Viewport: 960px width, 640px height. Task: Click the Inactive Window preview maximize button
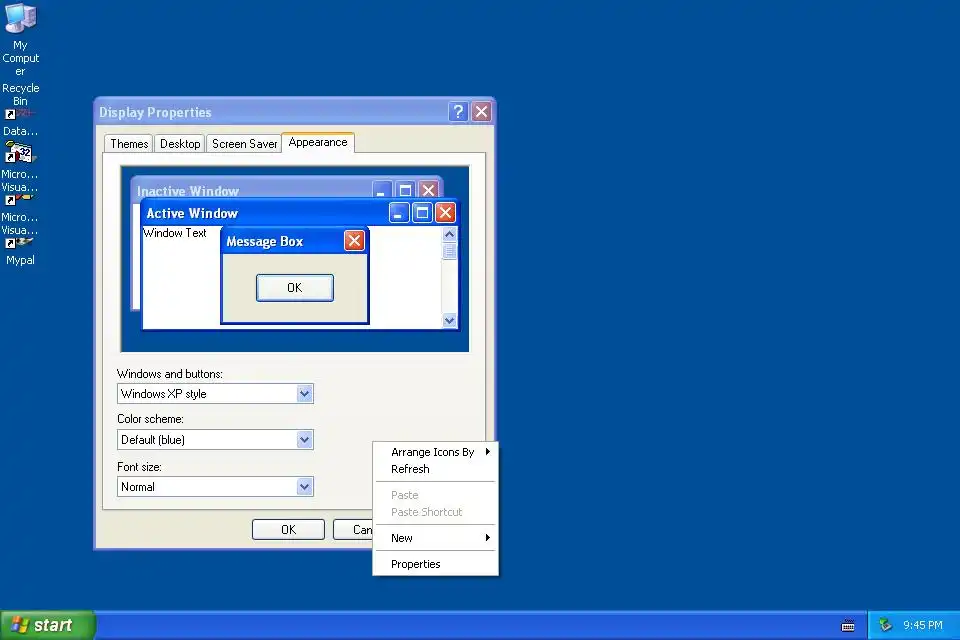(x=405, y=190)
